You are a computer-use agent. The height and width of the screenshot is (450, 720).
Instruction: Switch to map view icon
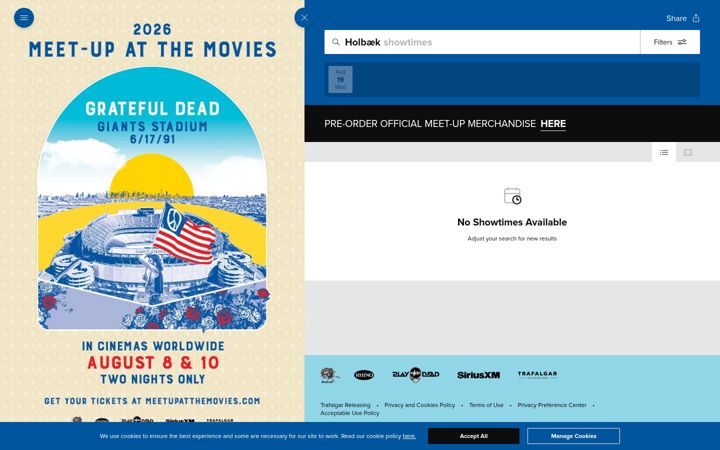pyautogui.click(x=688, y=152)
